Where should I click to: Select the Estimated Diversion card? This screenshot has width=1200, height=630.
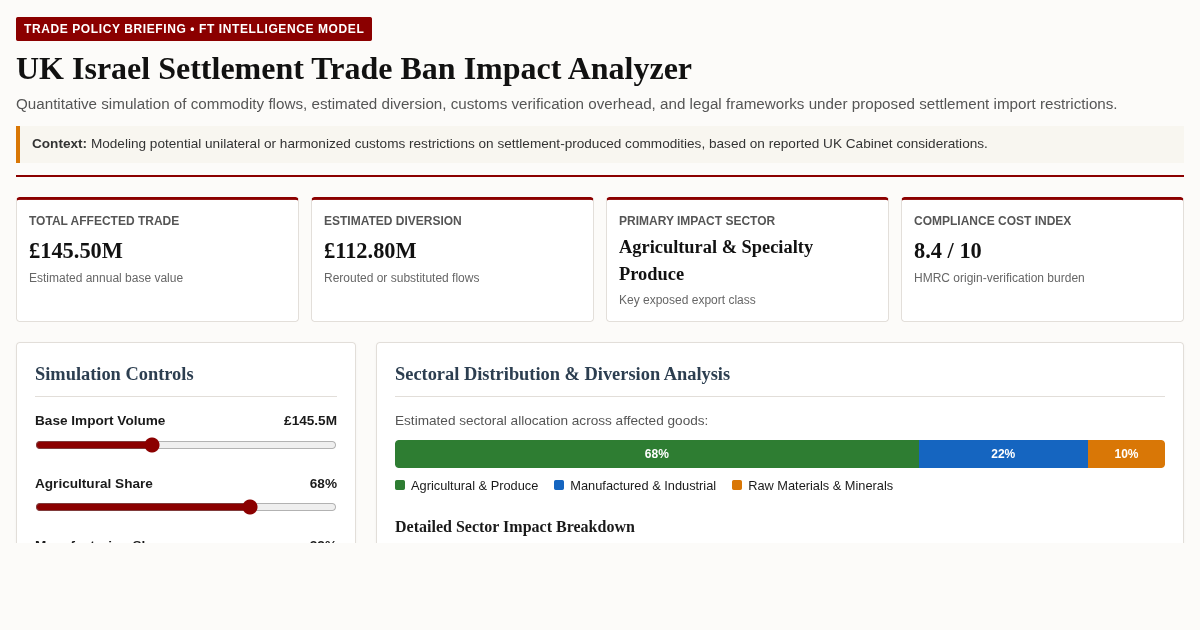pos(452,259)
